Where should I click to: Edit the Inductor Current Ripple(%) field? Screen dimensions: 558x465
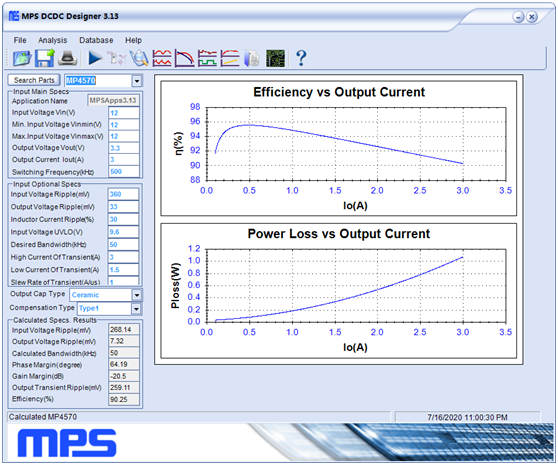click(123, 220)
